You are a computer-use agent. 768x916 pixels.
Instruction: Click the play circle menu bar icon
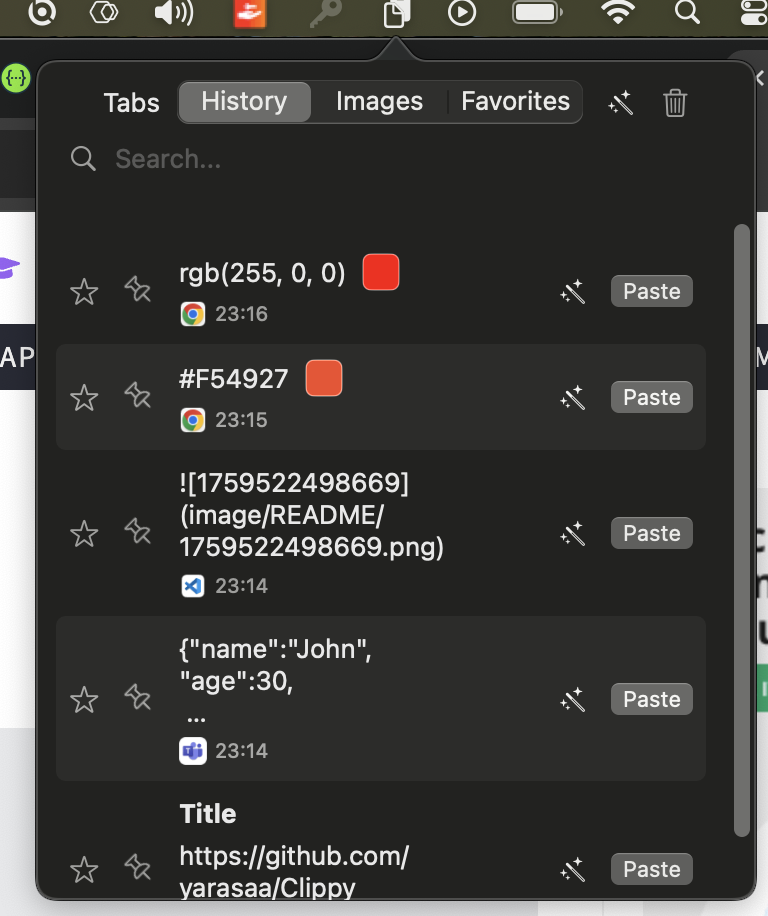click(x=461, y=13)
